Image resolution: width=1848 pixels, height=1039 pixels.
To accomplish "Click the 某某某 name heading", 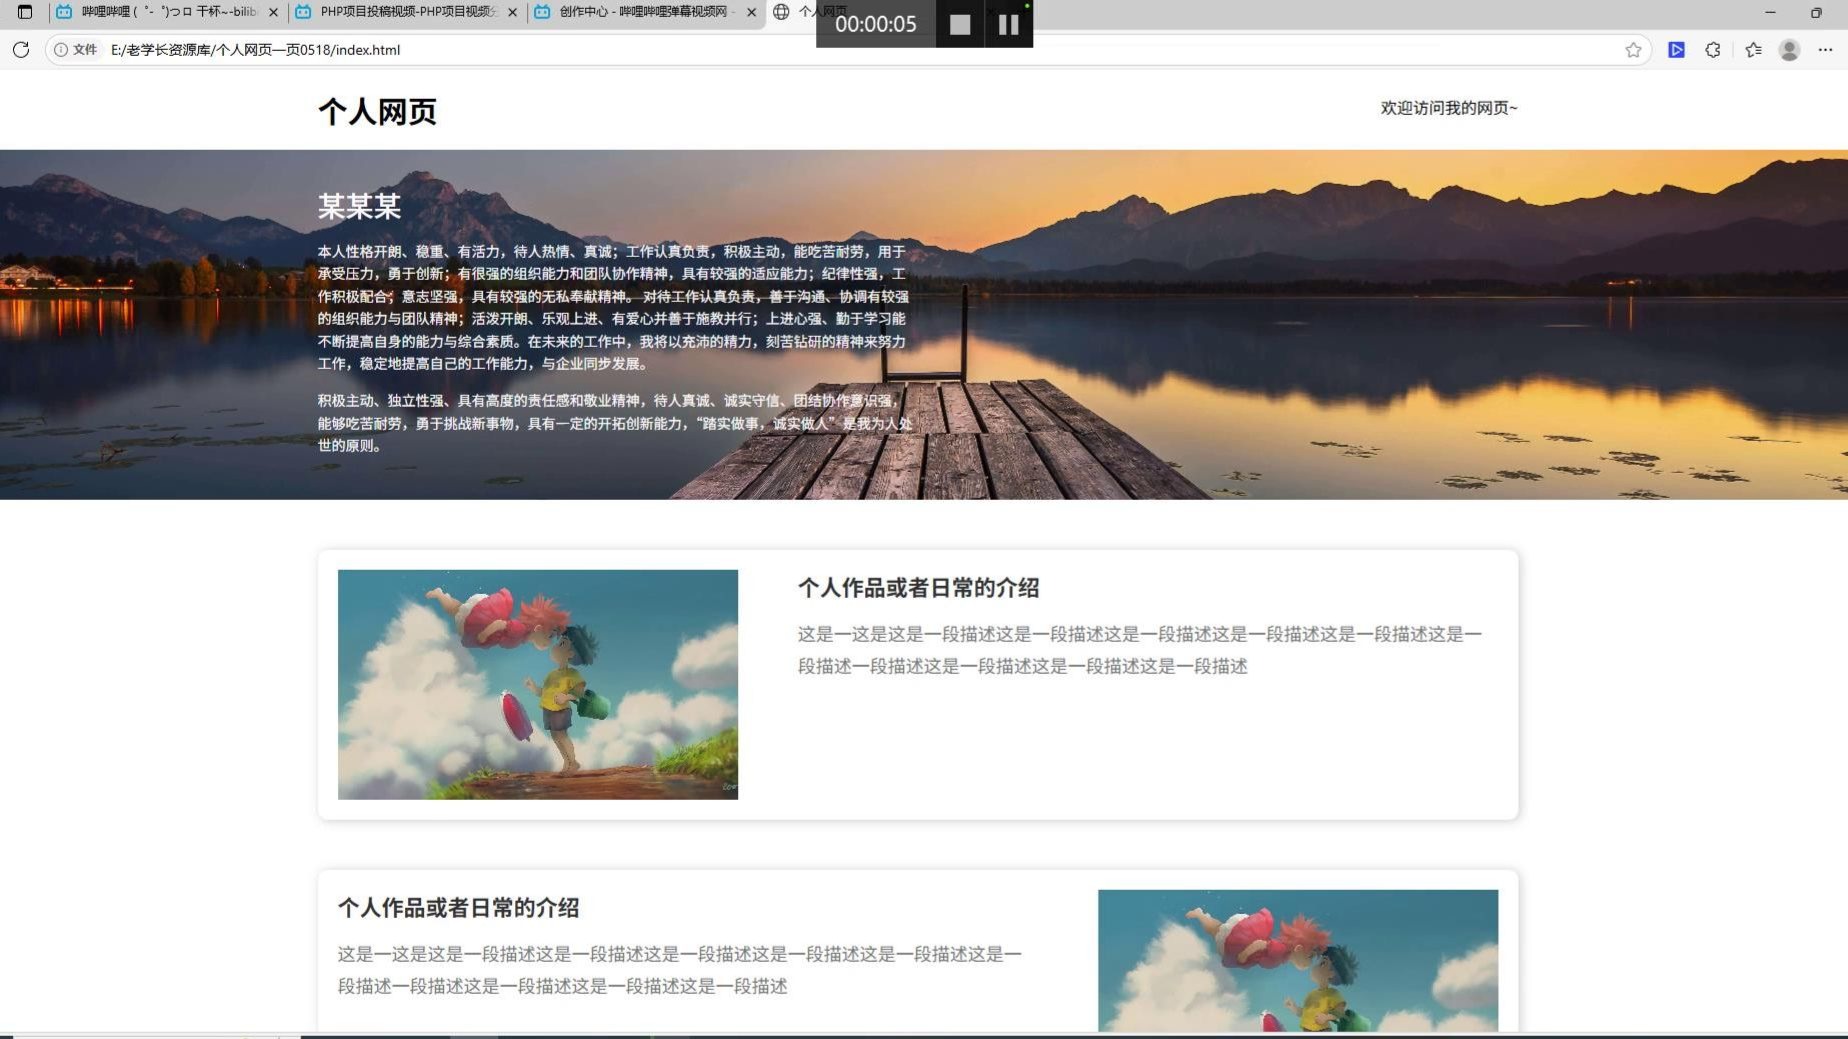I will 359,206.
